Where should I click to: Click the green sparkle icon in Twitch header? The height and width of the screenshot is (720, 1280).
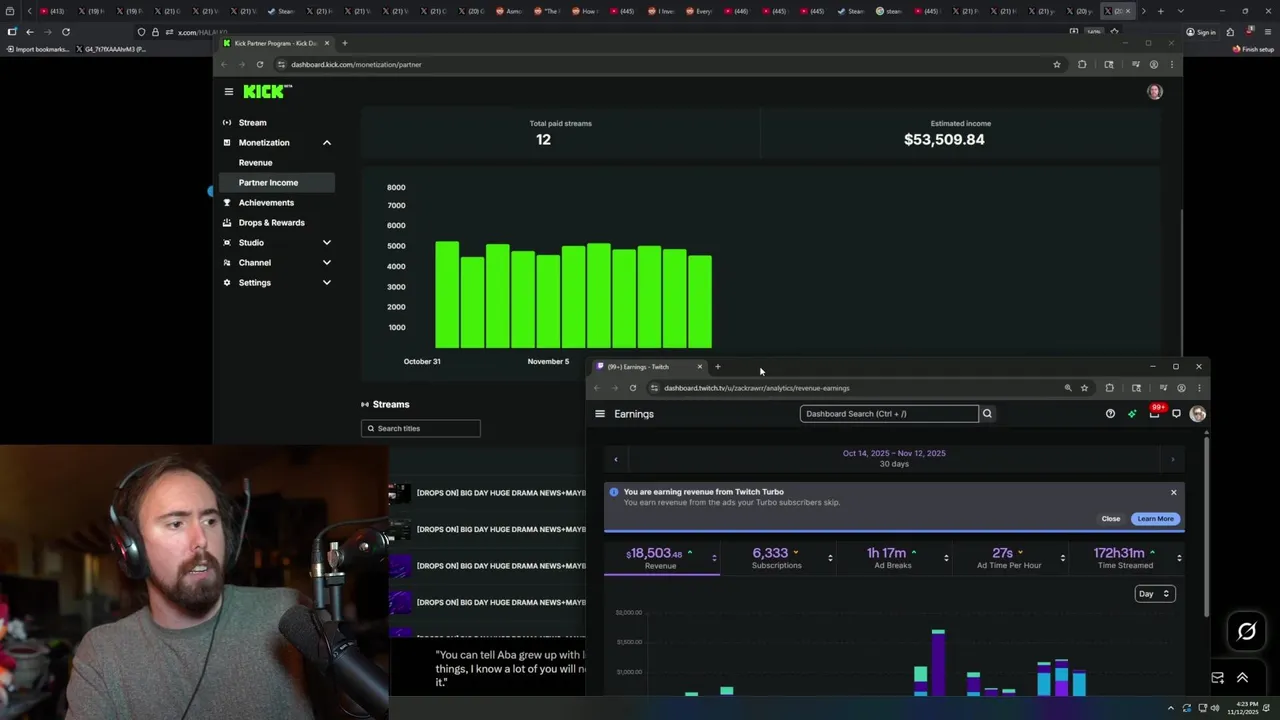(x=1132, y=414)
